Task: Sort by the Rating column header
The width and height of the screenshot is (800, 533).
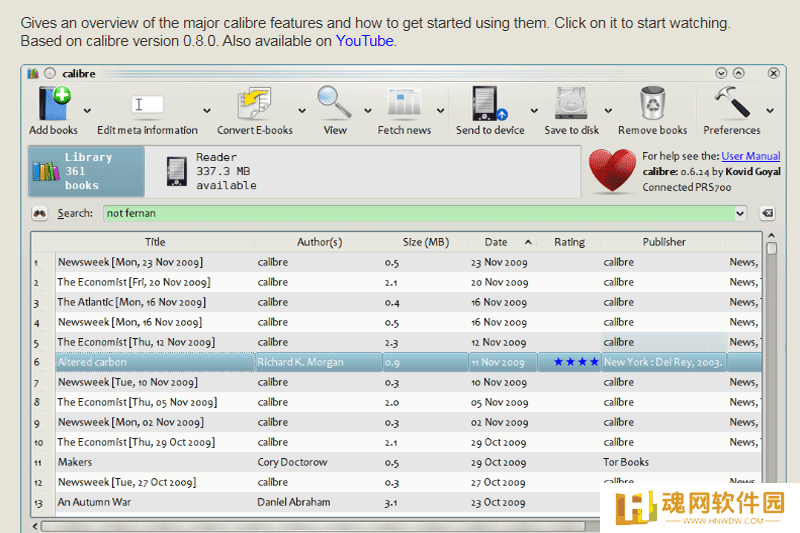Action: pyautogui.click(x=569, y=242)
